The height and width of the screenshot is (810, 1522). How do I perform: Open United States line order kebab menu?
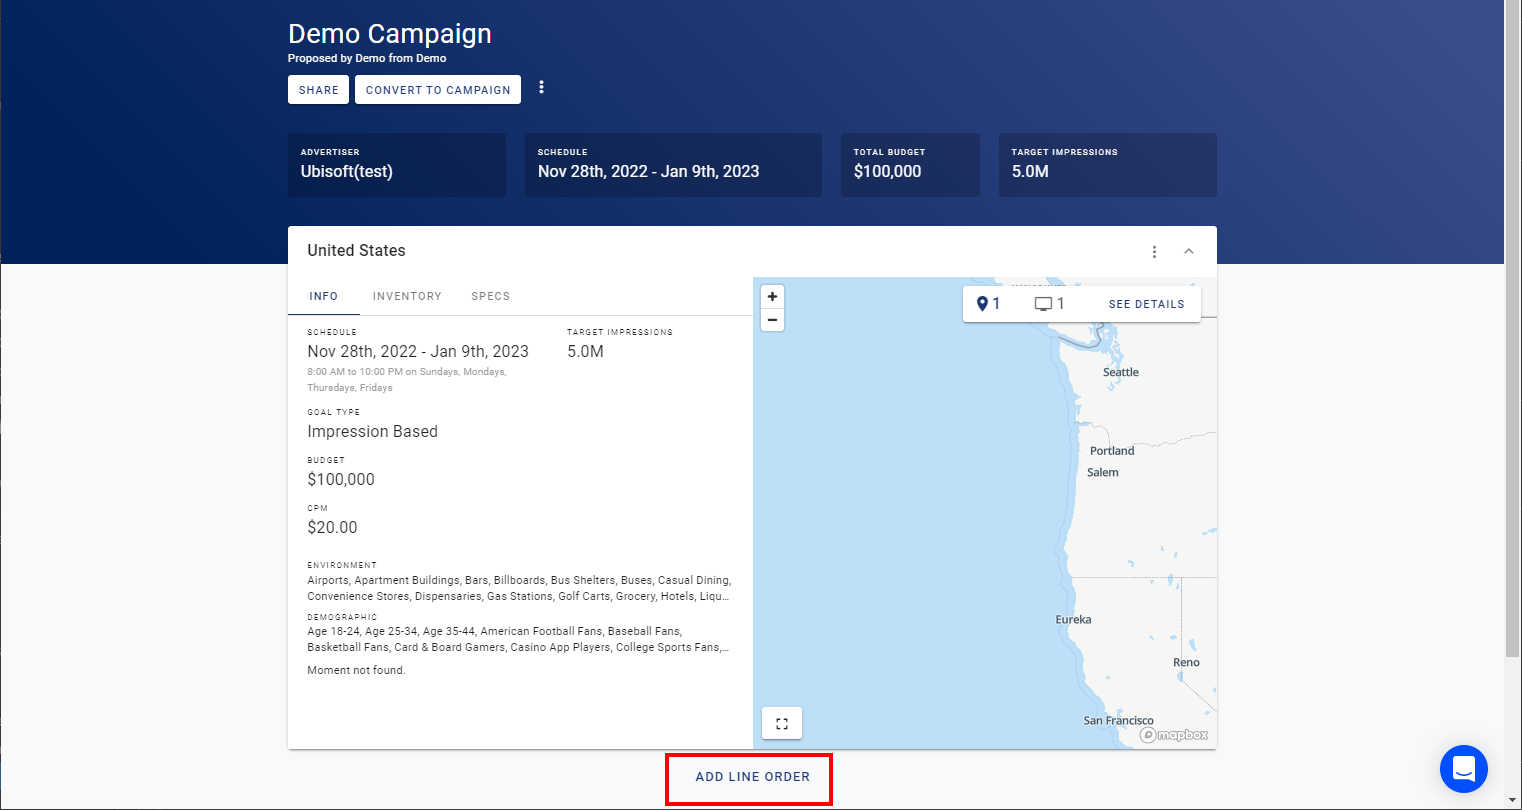pyautogui.click(x=1154, y=252)
